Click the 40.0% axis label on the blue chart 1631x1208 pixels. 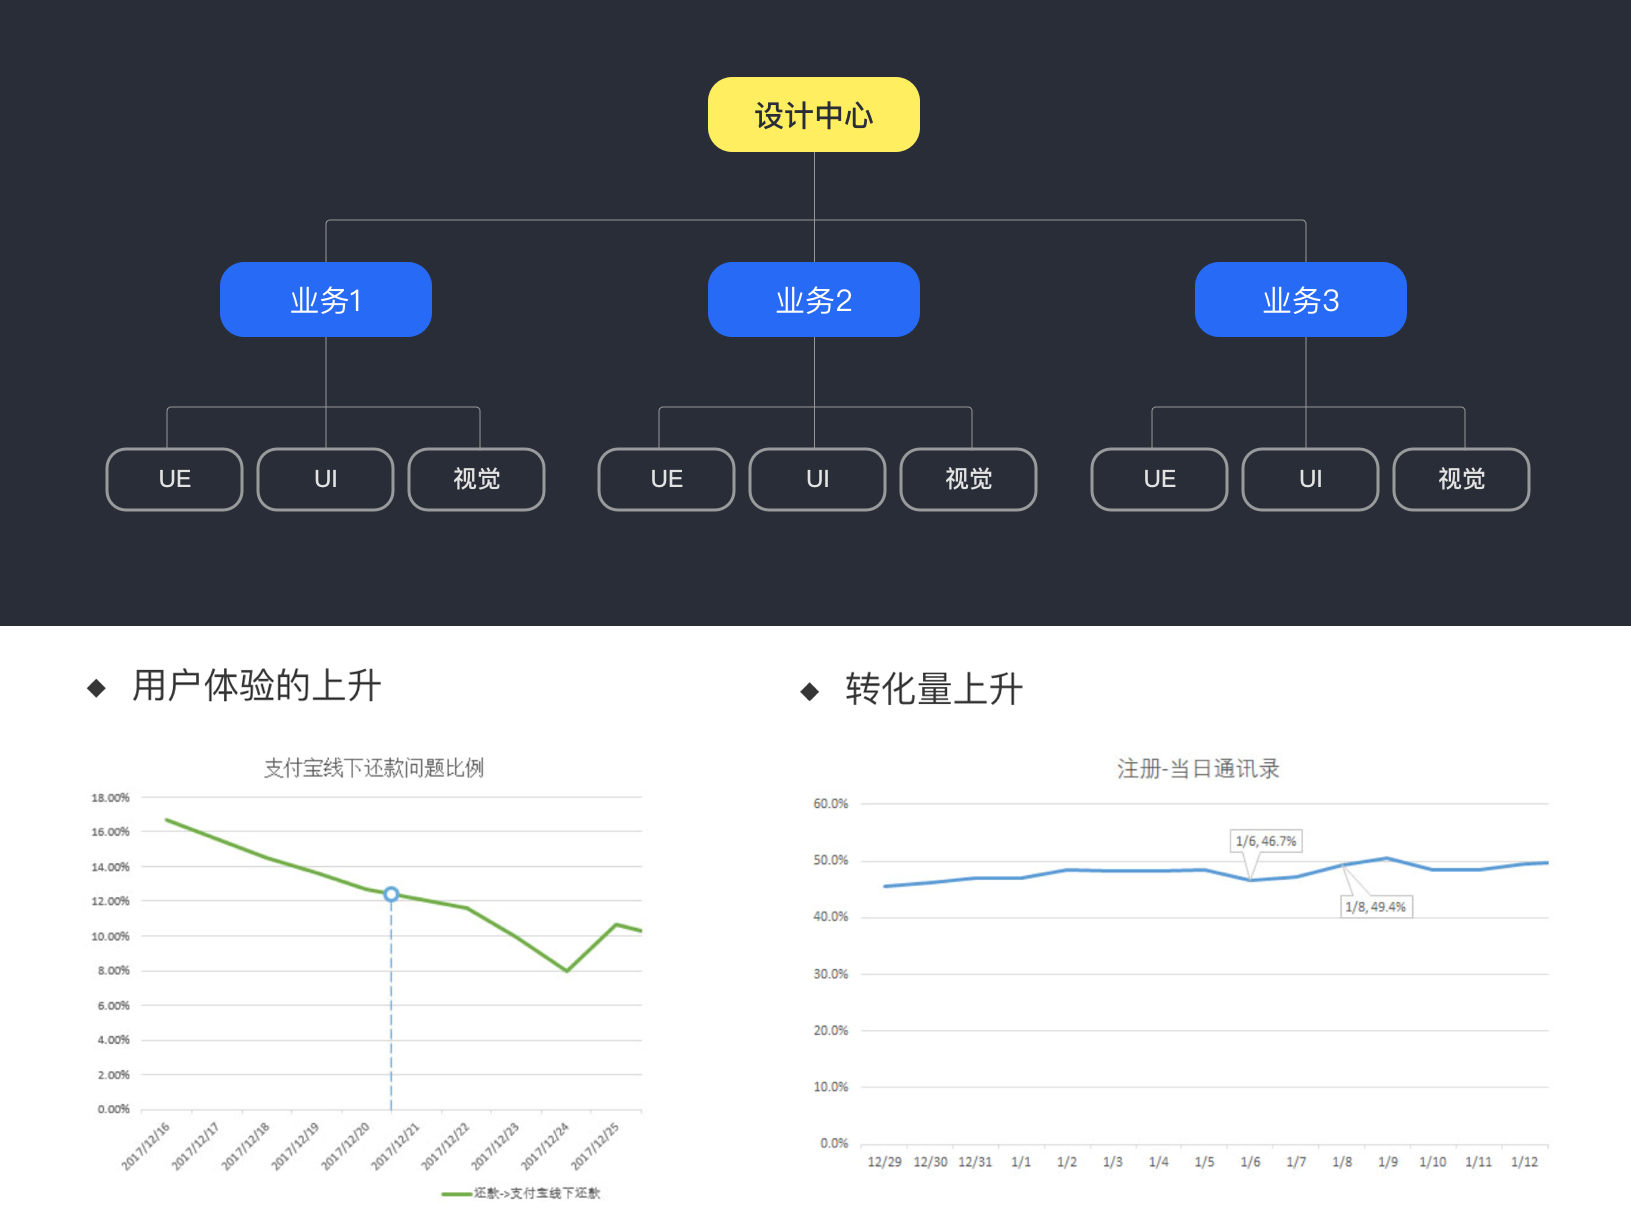tap(831, 917)
